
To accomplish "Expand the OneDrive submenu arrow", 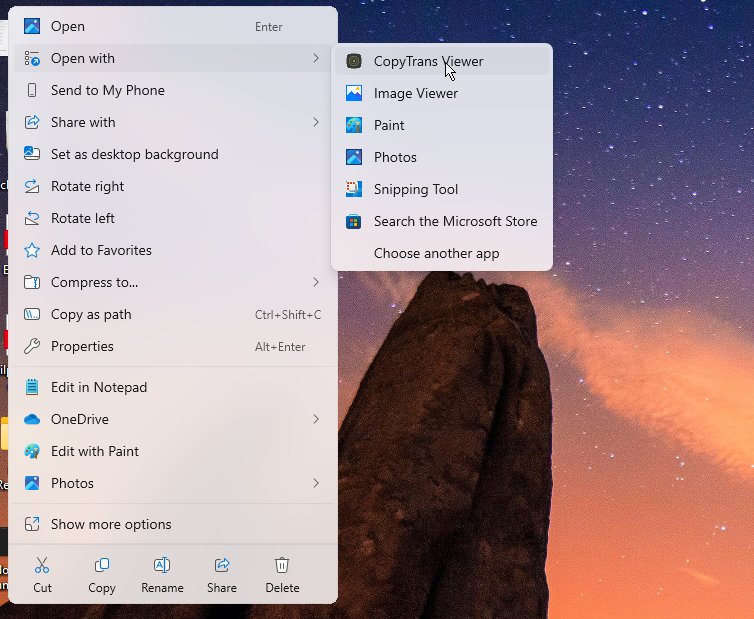I will [x=316, y=419].
